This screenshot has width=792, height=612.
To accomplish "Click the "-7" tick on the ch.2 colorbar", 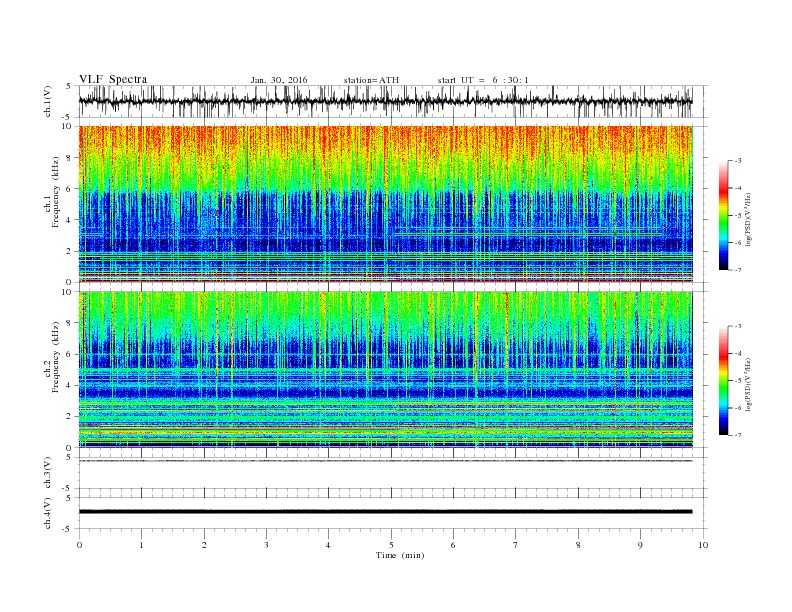I will pos(738,435).
